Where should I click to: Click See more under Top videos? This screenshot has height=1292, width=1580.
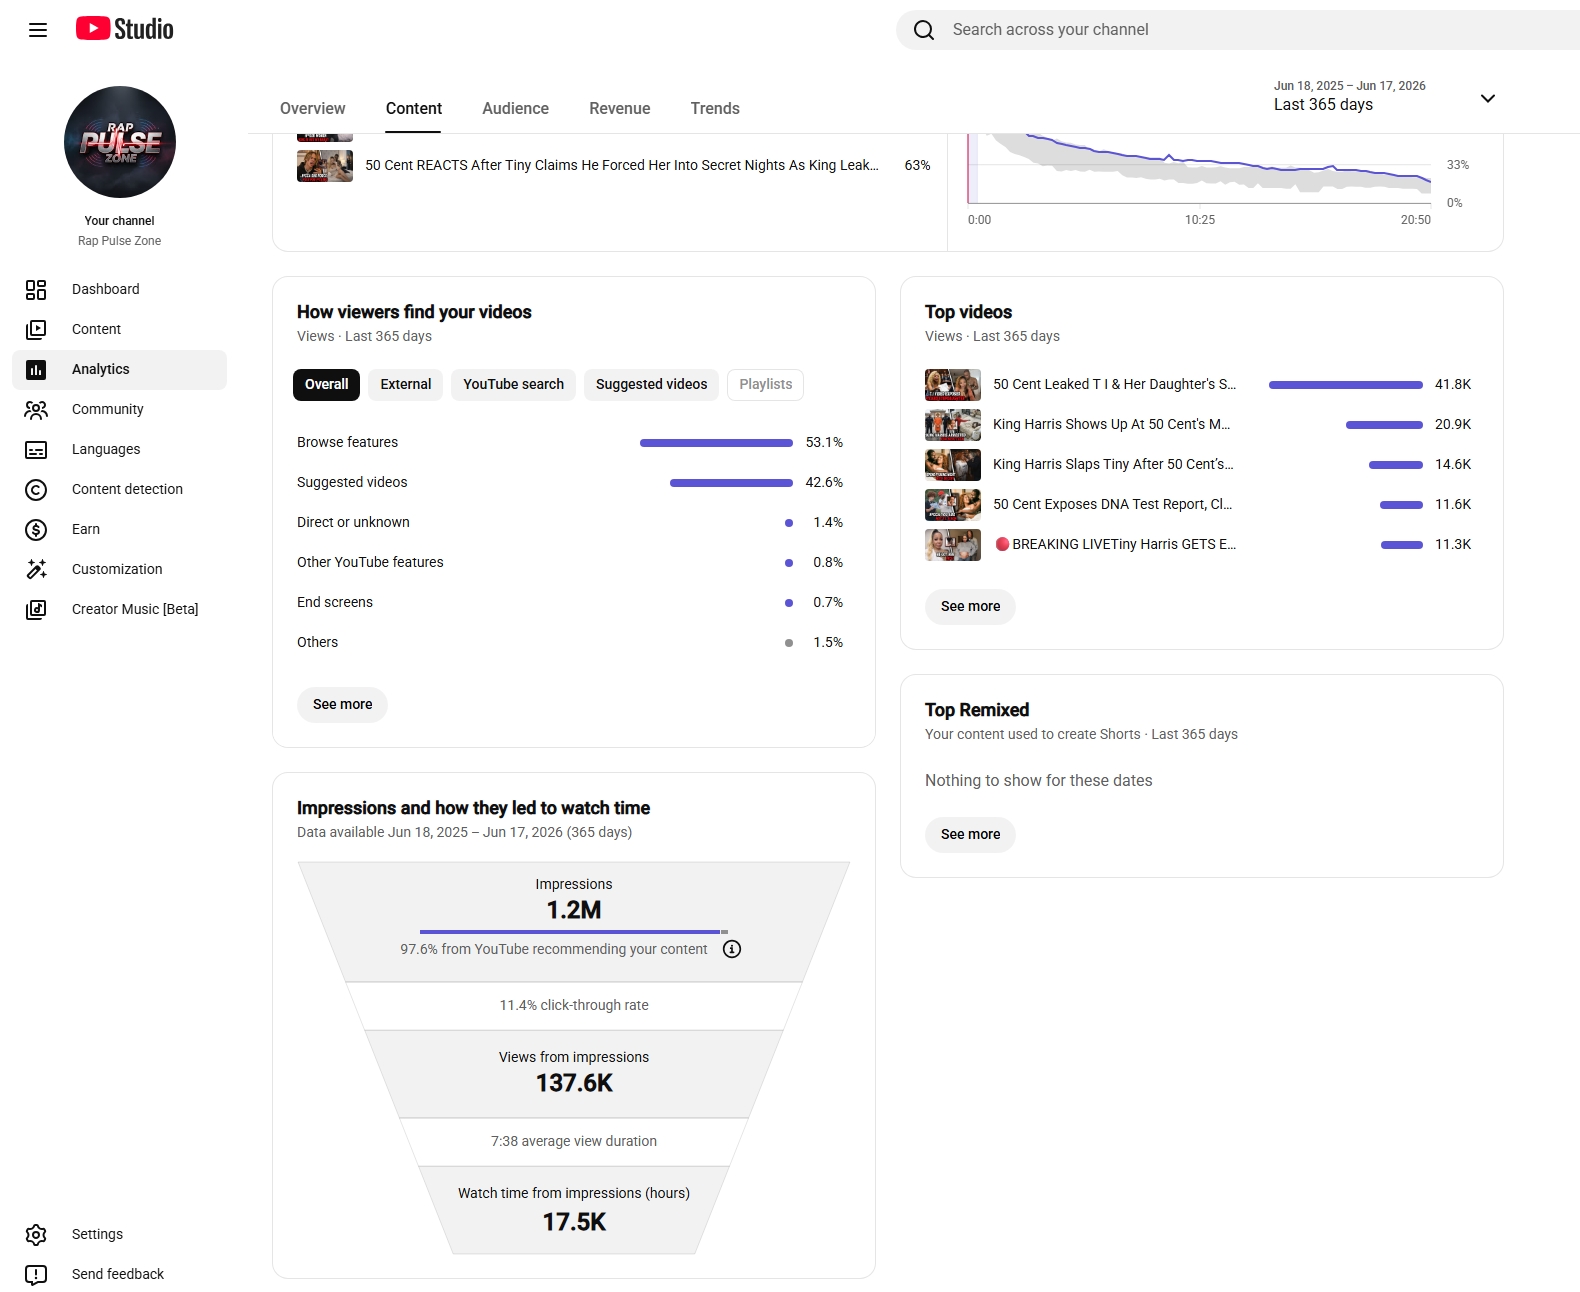[x=970, y=606]
